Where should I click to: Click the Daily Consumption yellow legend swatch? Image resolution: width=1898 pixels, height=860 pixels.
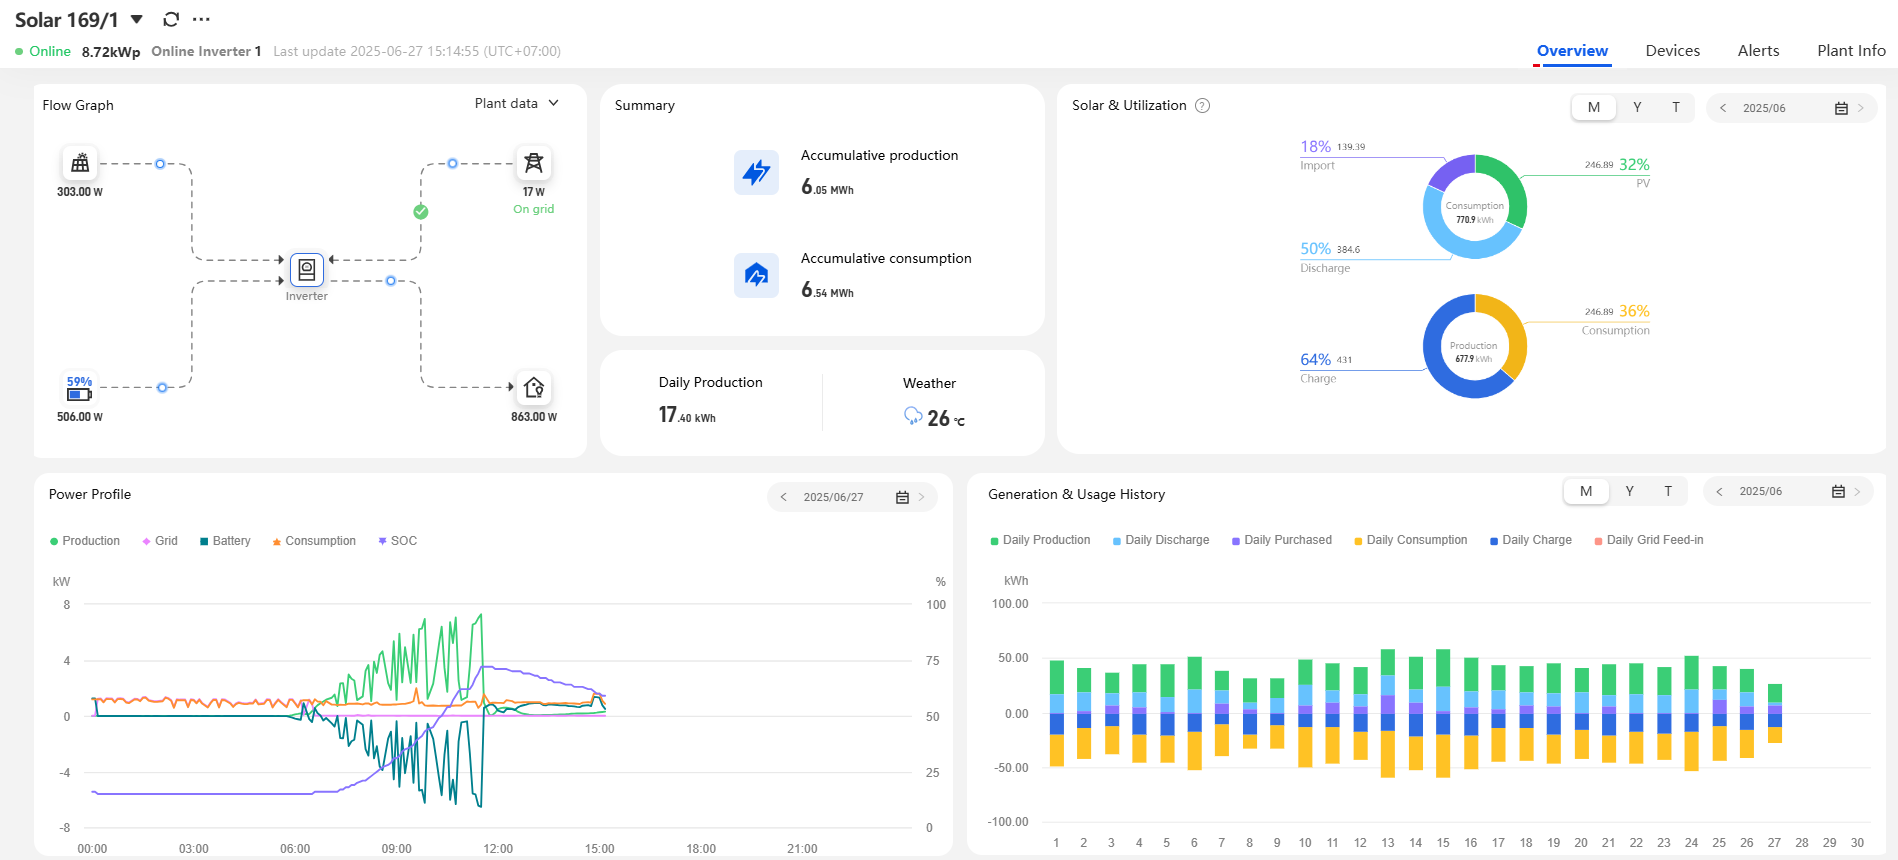click(x=1358, y=541)
